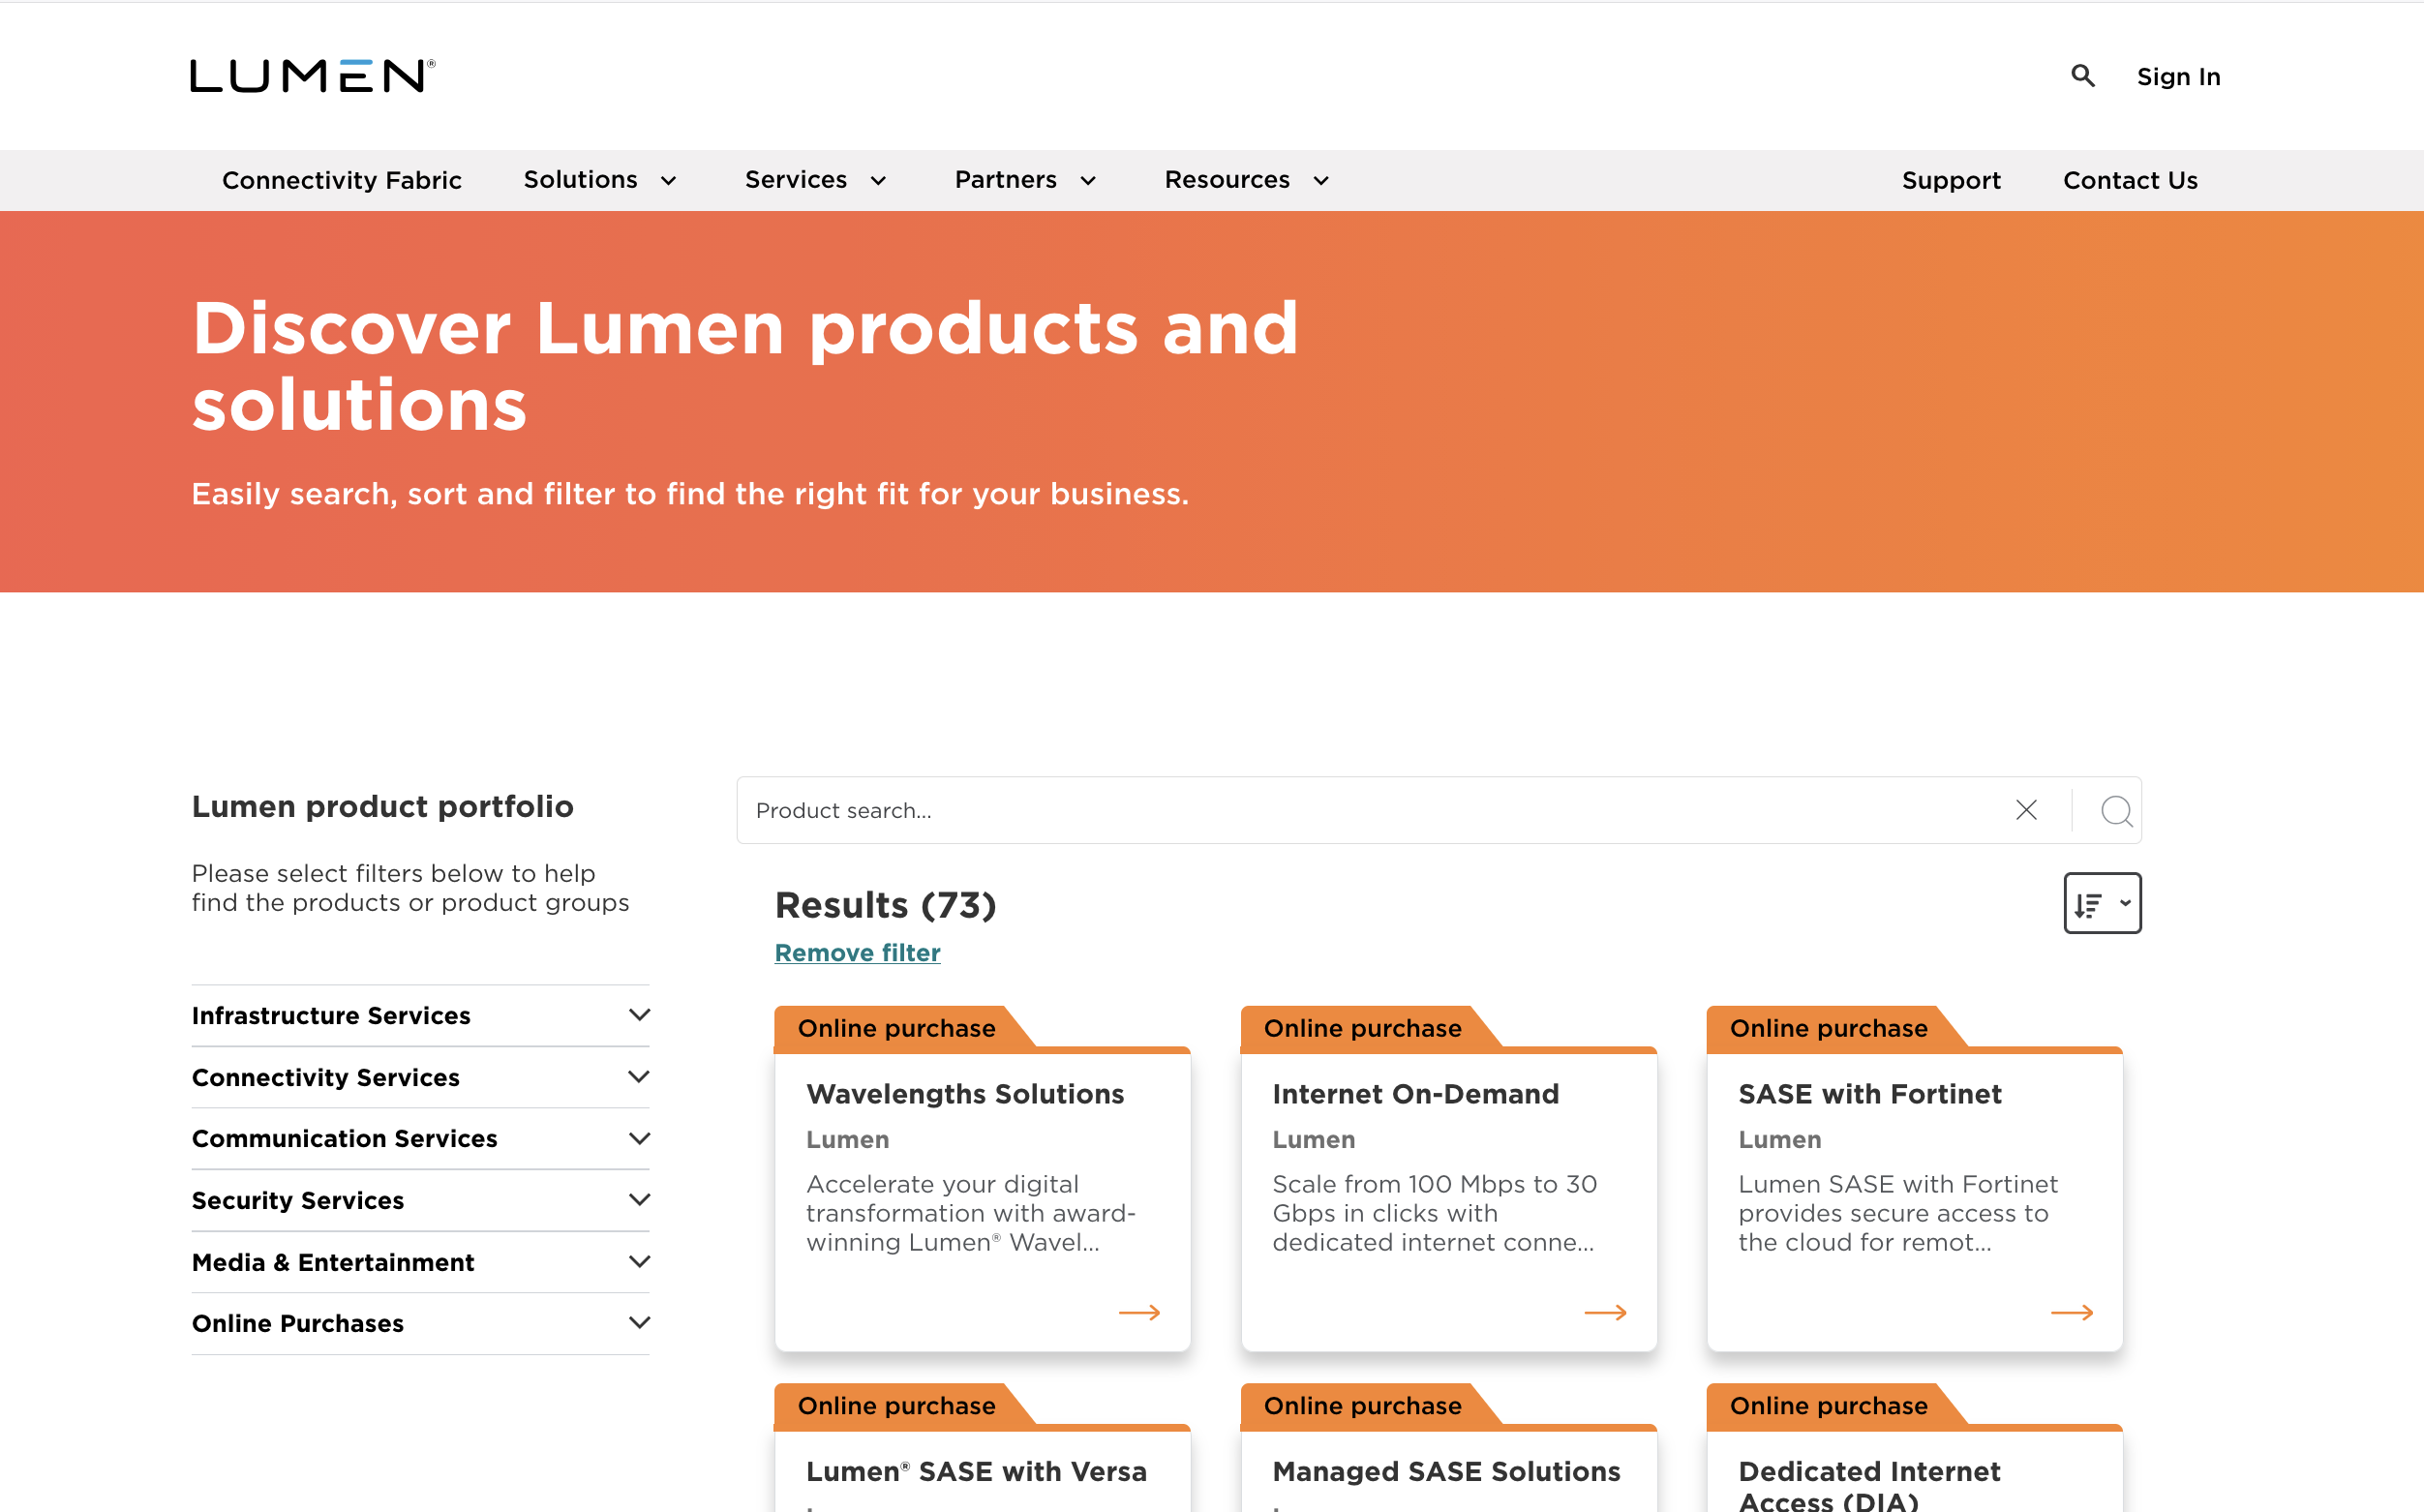
Task: Expand Media & Entertainment filter
Action: tap(420, 1263)
